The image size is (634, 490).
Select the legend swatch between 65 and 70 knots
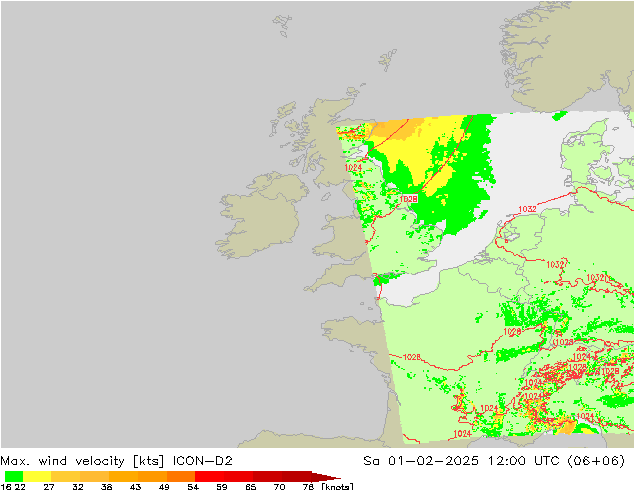tap(267, 476)
